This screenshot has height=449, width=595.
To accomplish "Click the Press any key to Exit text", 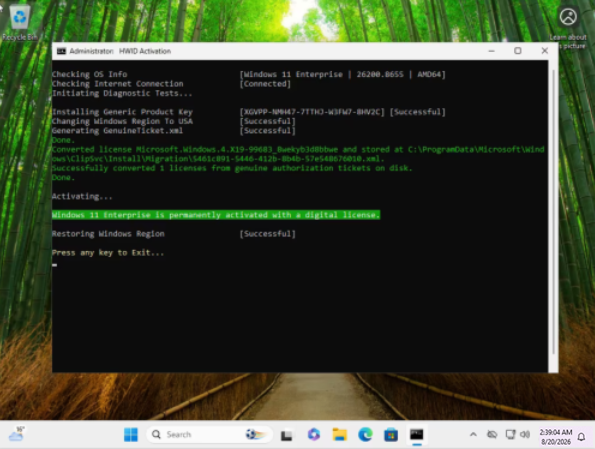I will pyautogui.click(x=108, y=253).
